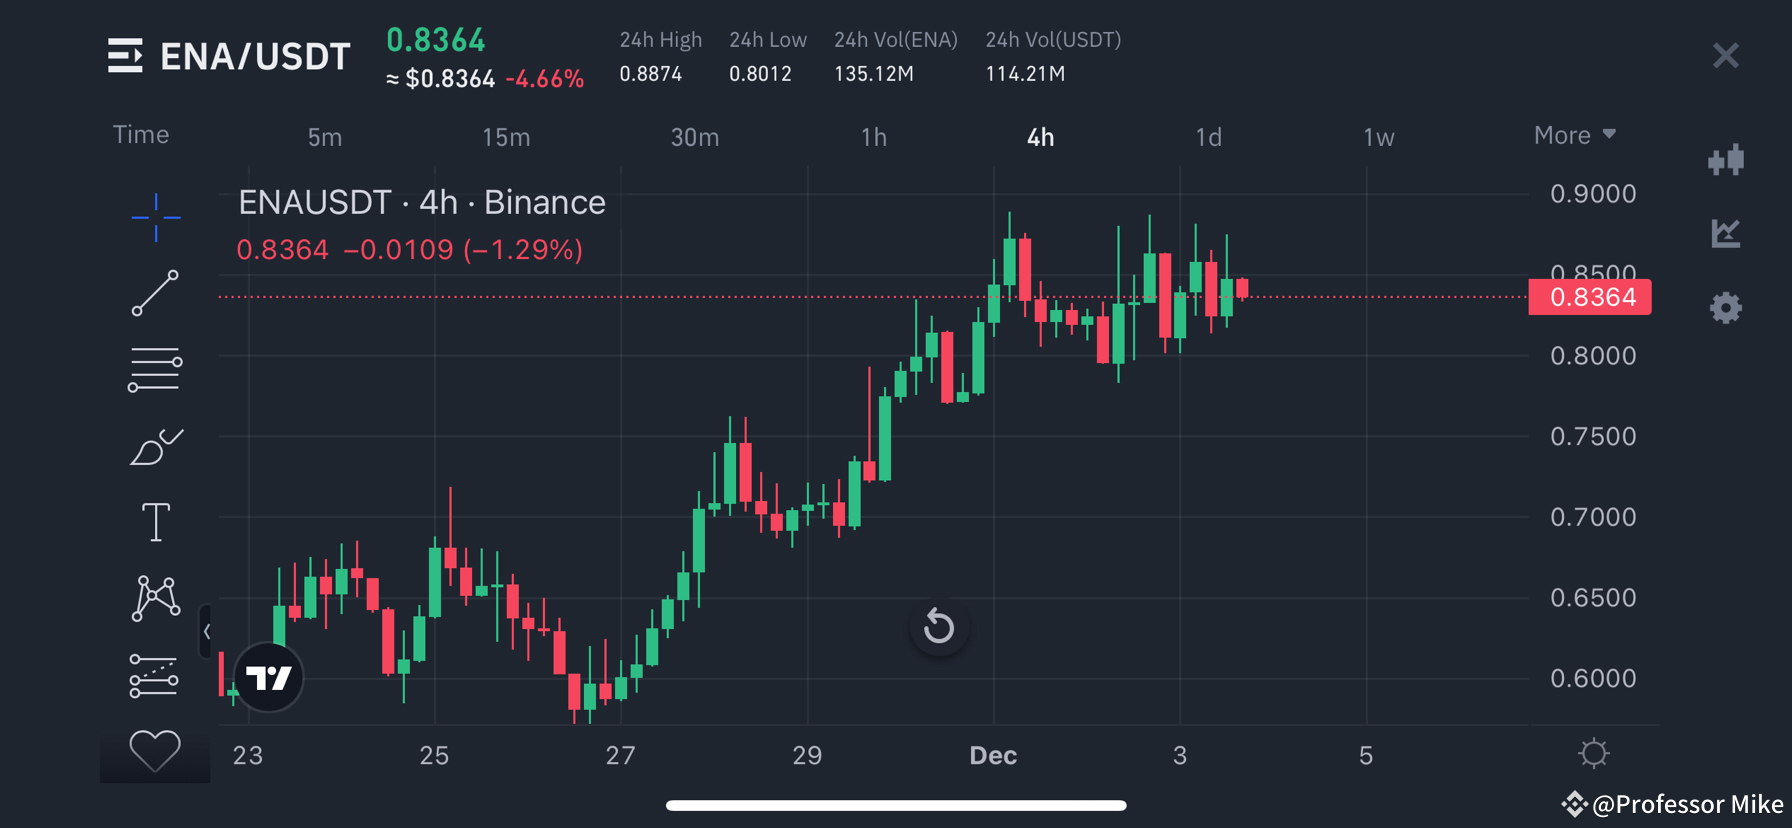Open the Fibonacci retracement tool
Viewport: 1792px width, 828px height.
pos(156,368)
